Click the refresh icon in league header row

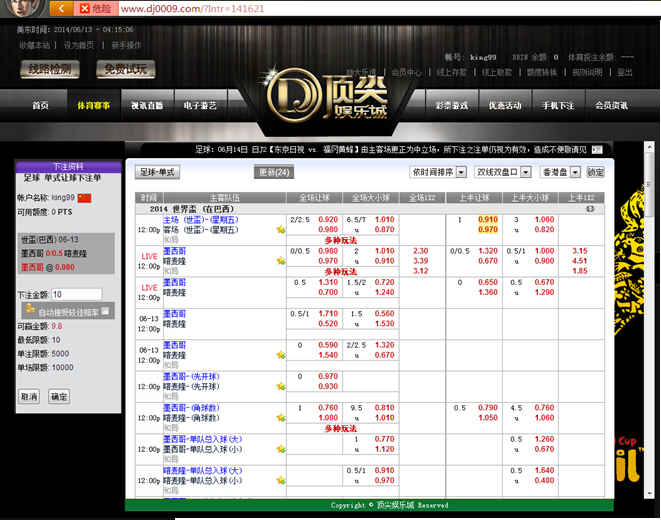(590, 209)
